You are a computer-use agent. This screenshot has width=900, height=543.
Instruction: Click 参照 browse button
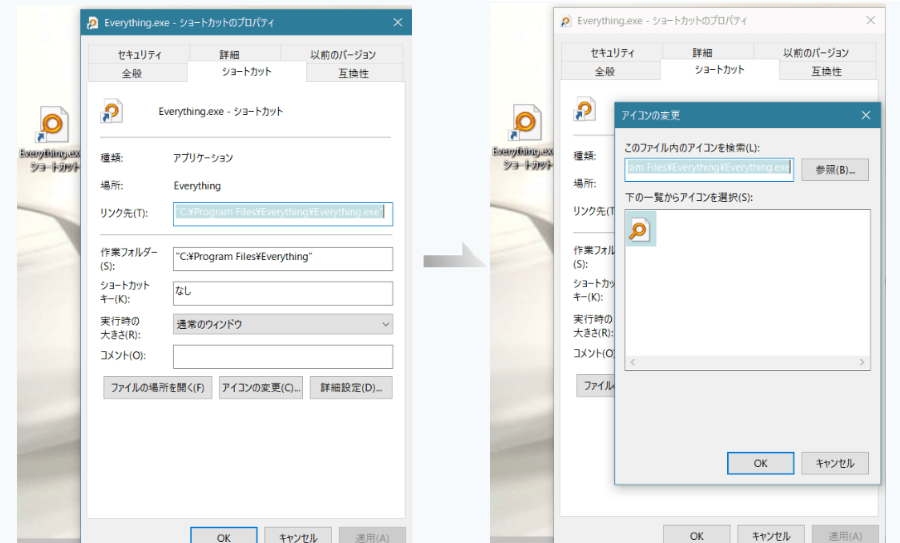click(835, 169)
